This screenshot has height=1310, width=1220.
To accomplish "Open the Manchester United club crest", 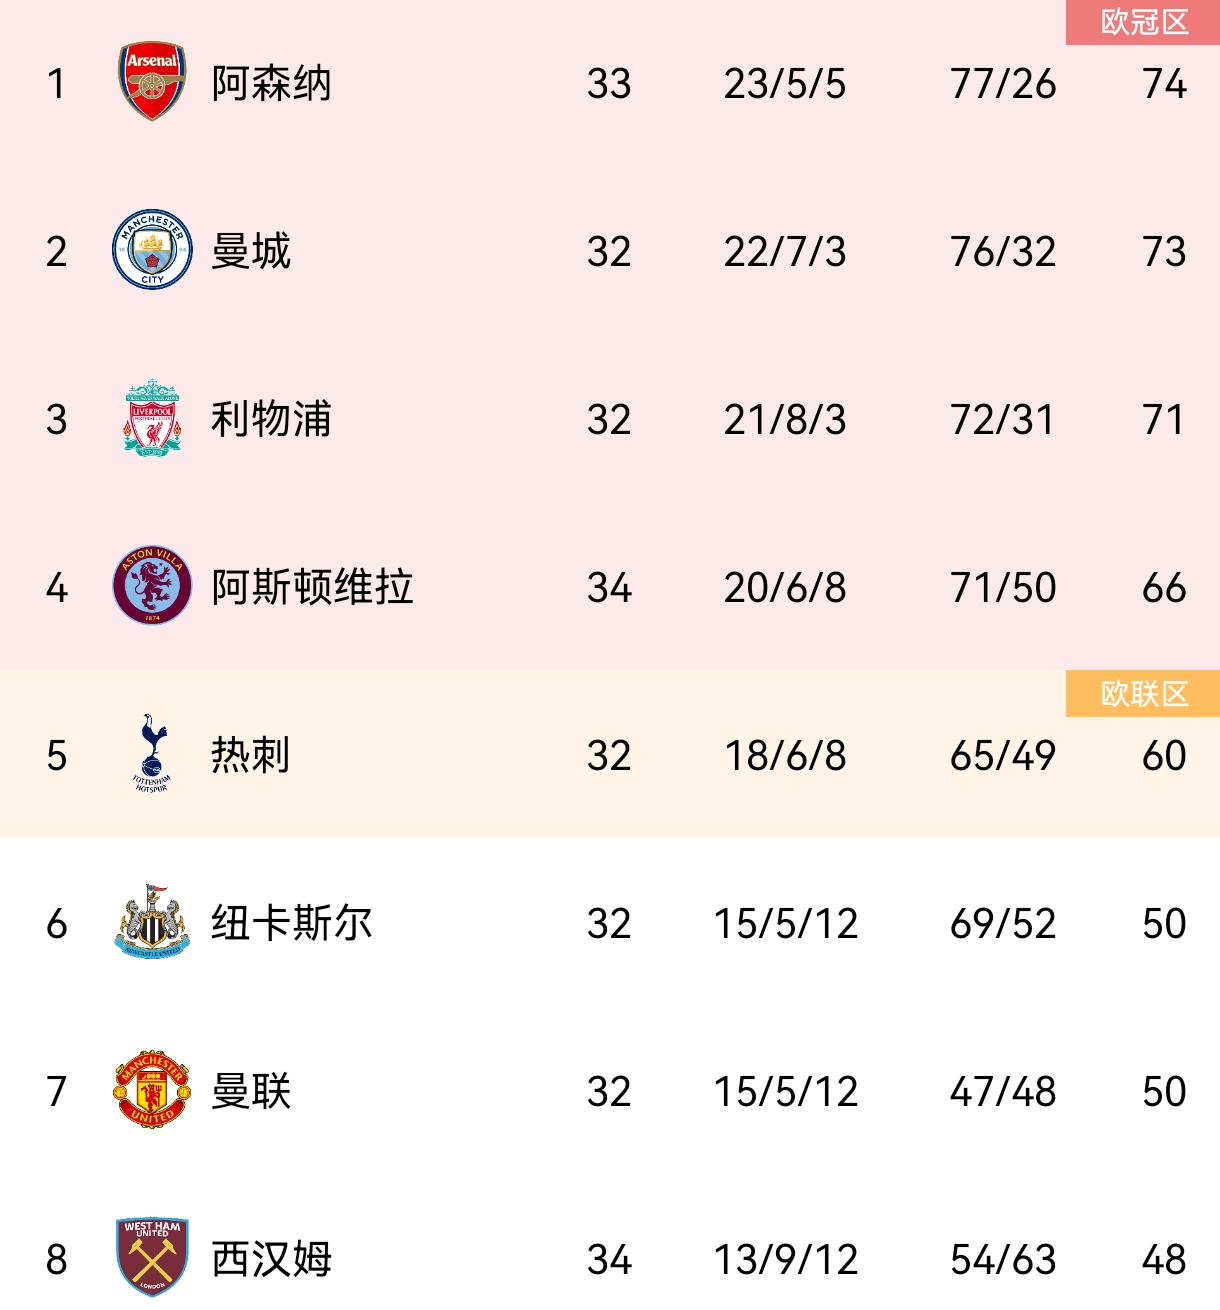I will [x=152, y=1090].
